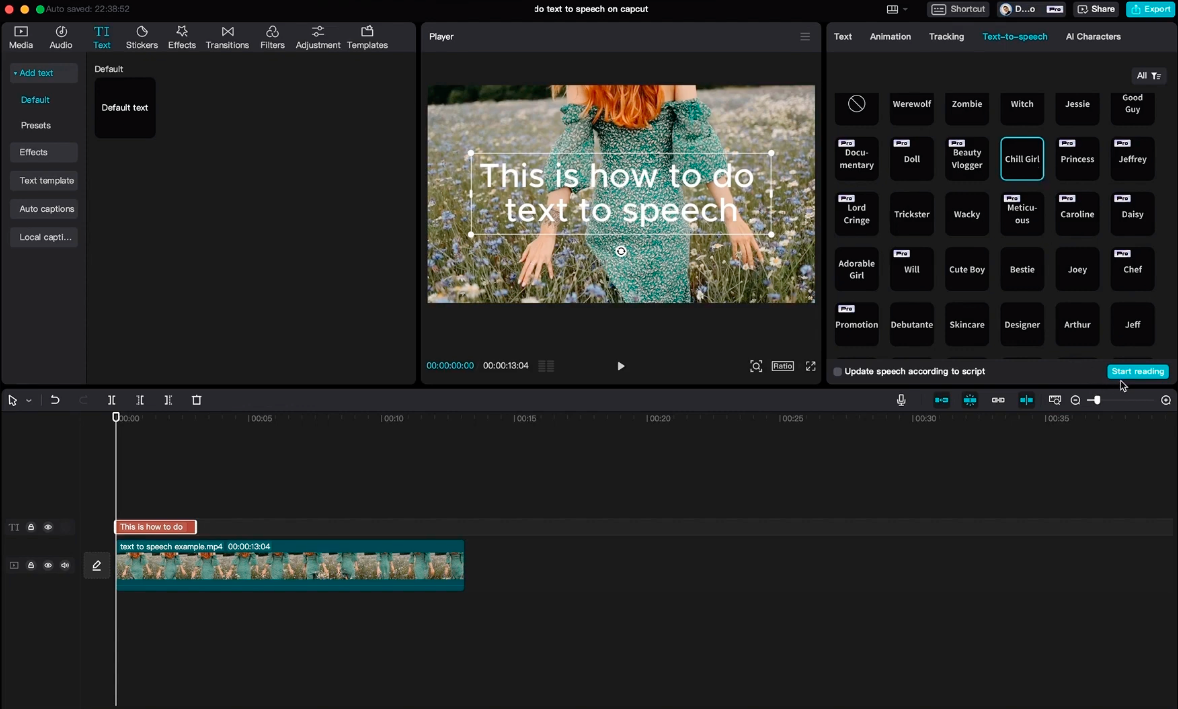
Task: Select Auto captions in the sidebar
Action: tap(44, 208)
